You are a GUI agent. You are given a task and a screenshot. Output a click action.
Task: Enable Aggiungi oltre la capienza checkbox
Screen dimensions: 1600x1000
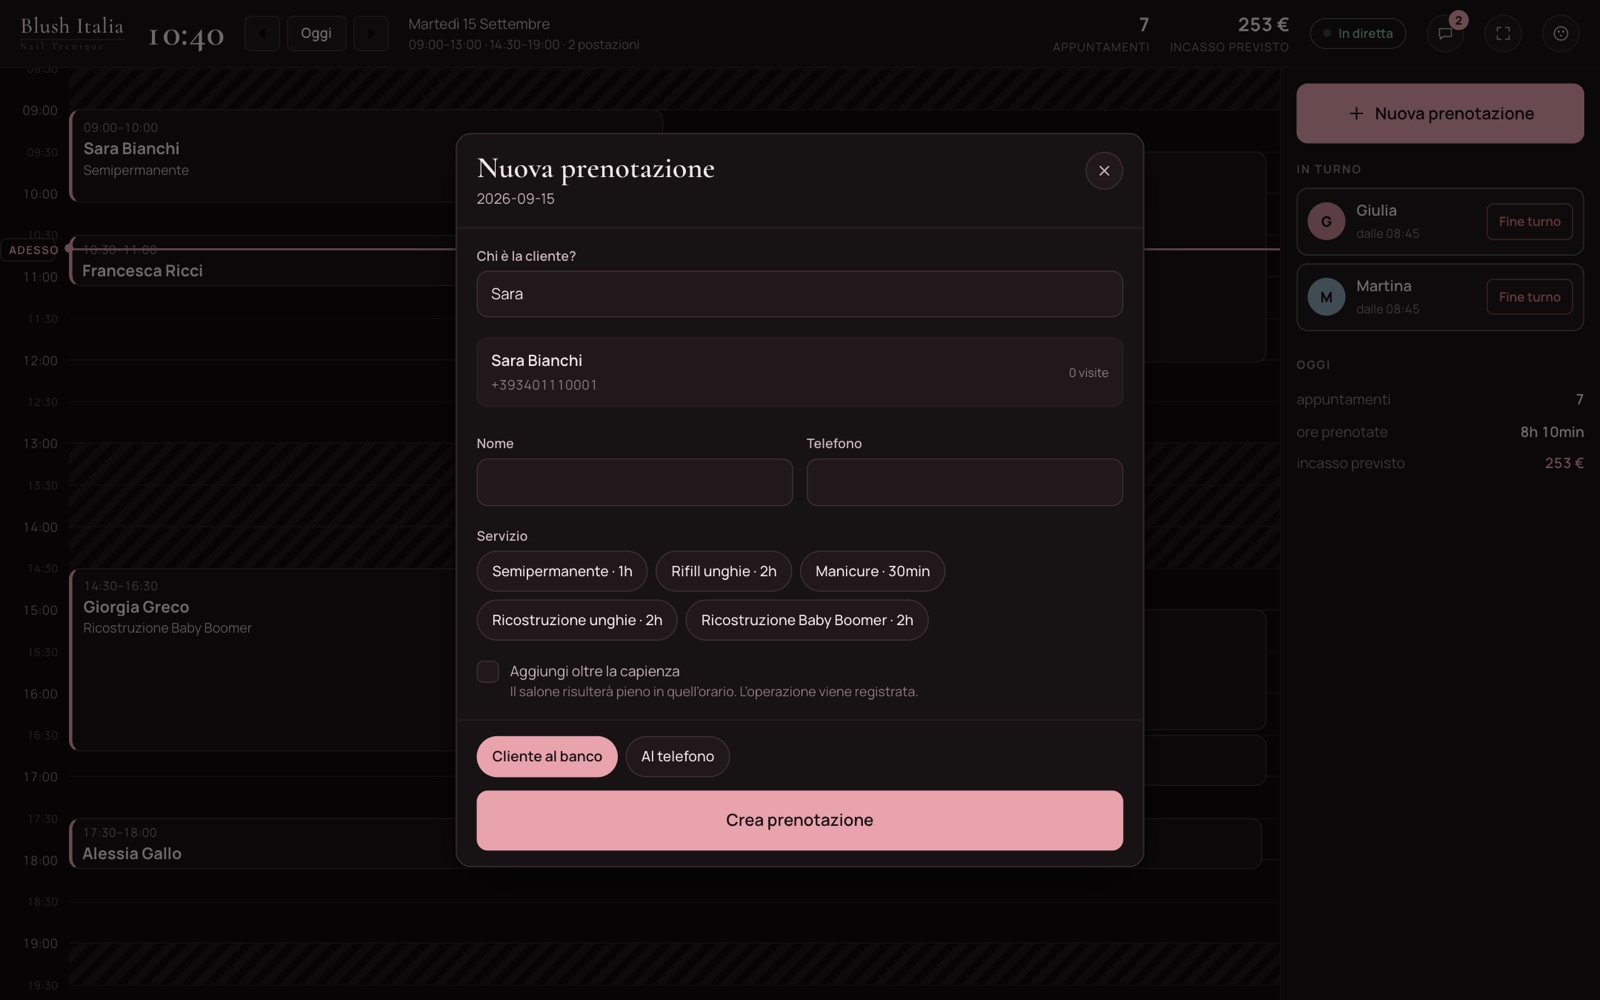click(x=488, y=672)
